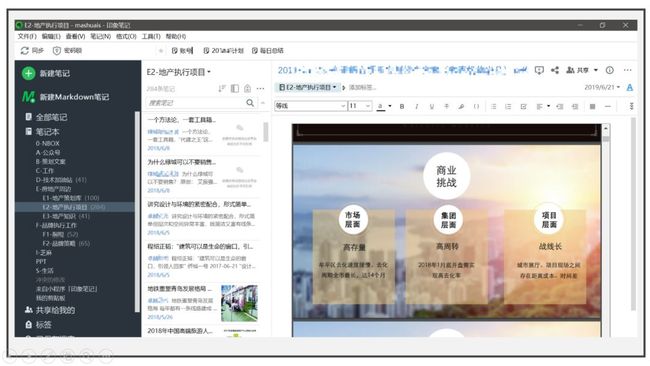Select the highlighted E2-地产执行项目 notebook
Screen dimensions: 650x366
coord(74,207)
